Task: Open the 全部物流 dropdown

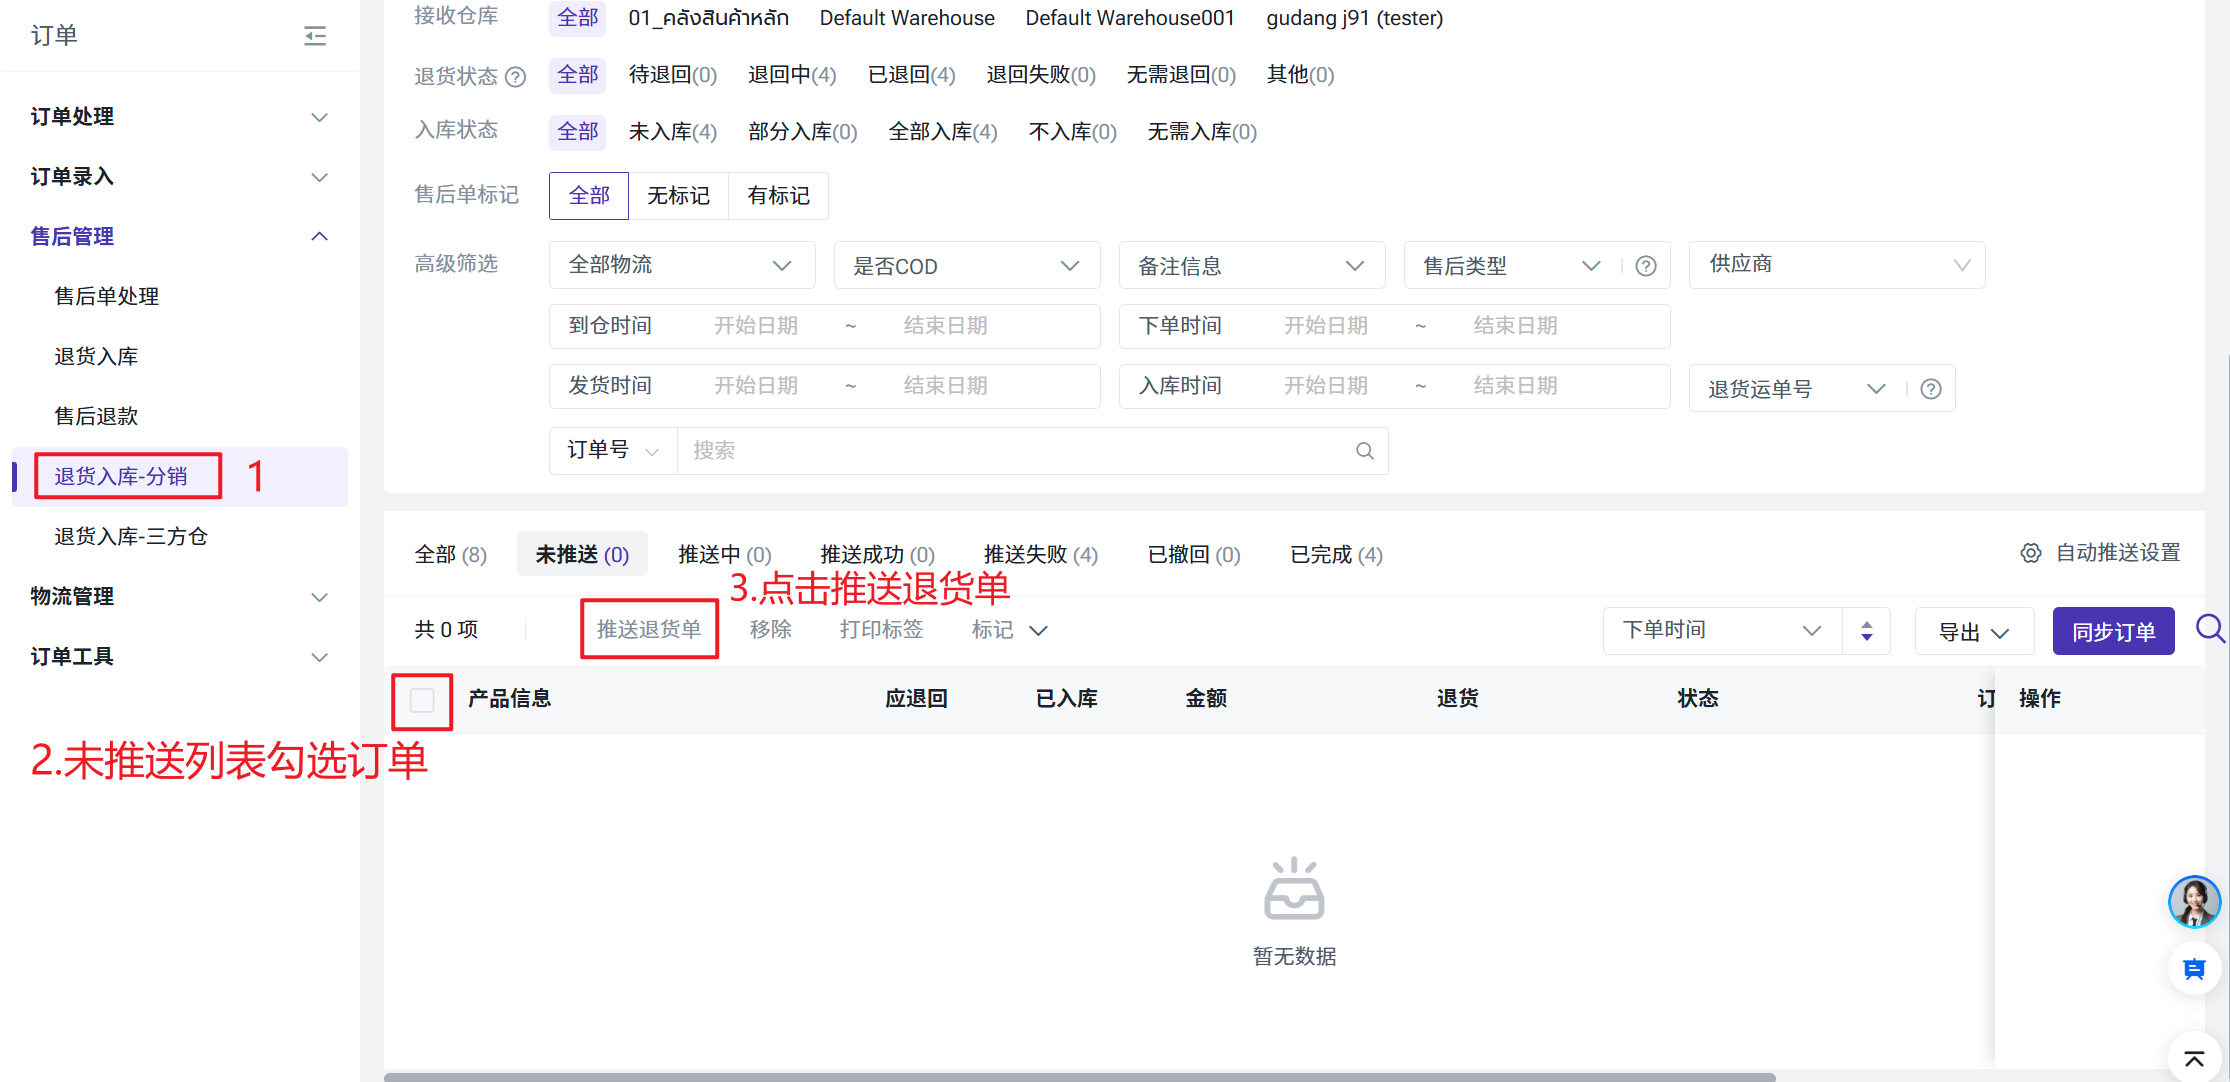Action: 681,265
